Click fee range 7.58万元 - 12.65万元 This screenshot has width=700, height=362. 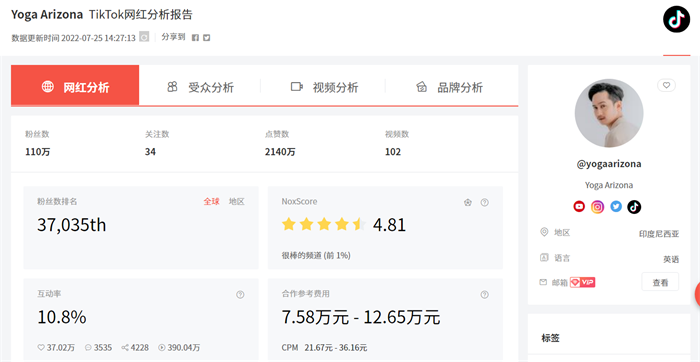click(x=361, y=317)
